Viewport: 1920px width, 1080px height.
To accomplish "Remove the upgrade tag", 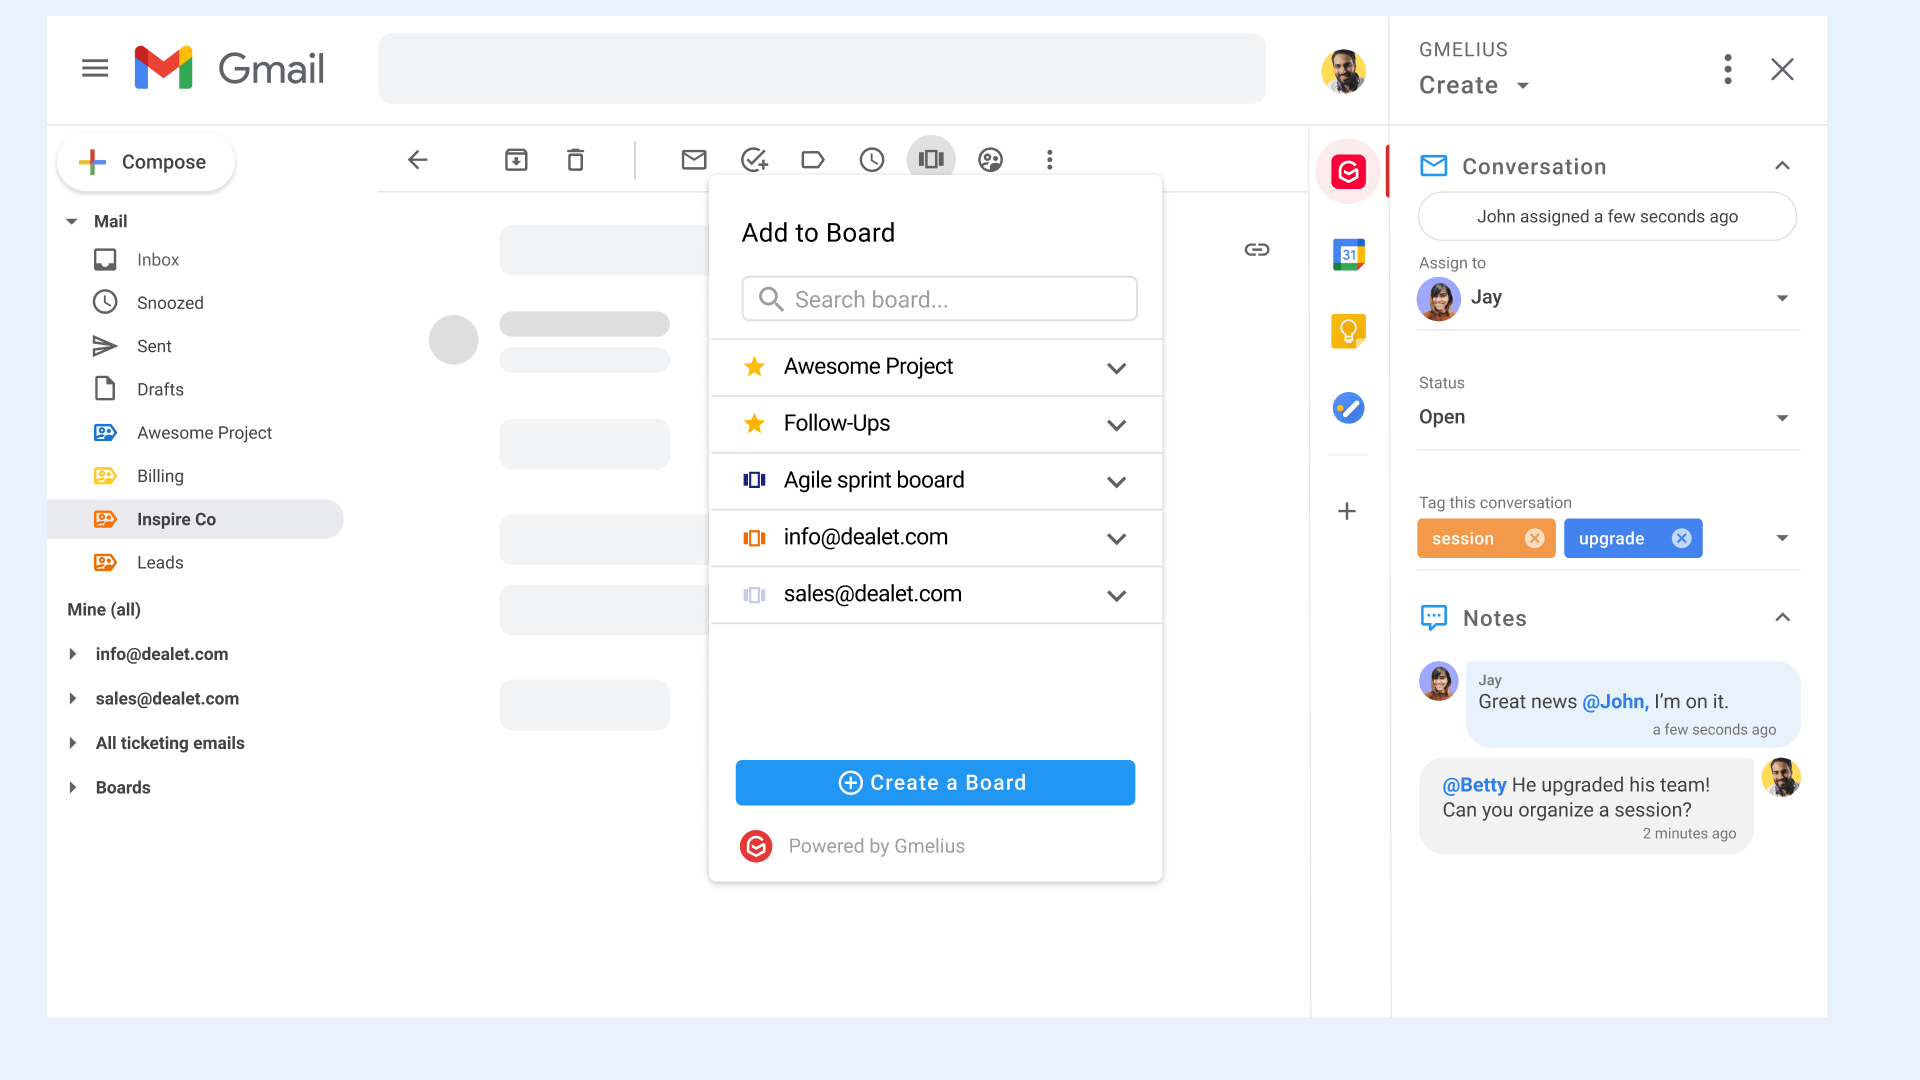I will pyautogui.click(x=1681, y=539).
